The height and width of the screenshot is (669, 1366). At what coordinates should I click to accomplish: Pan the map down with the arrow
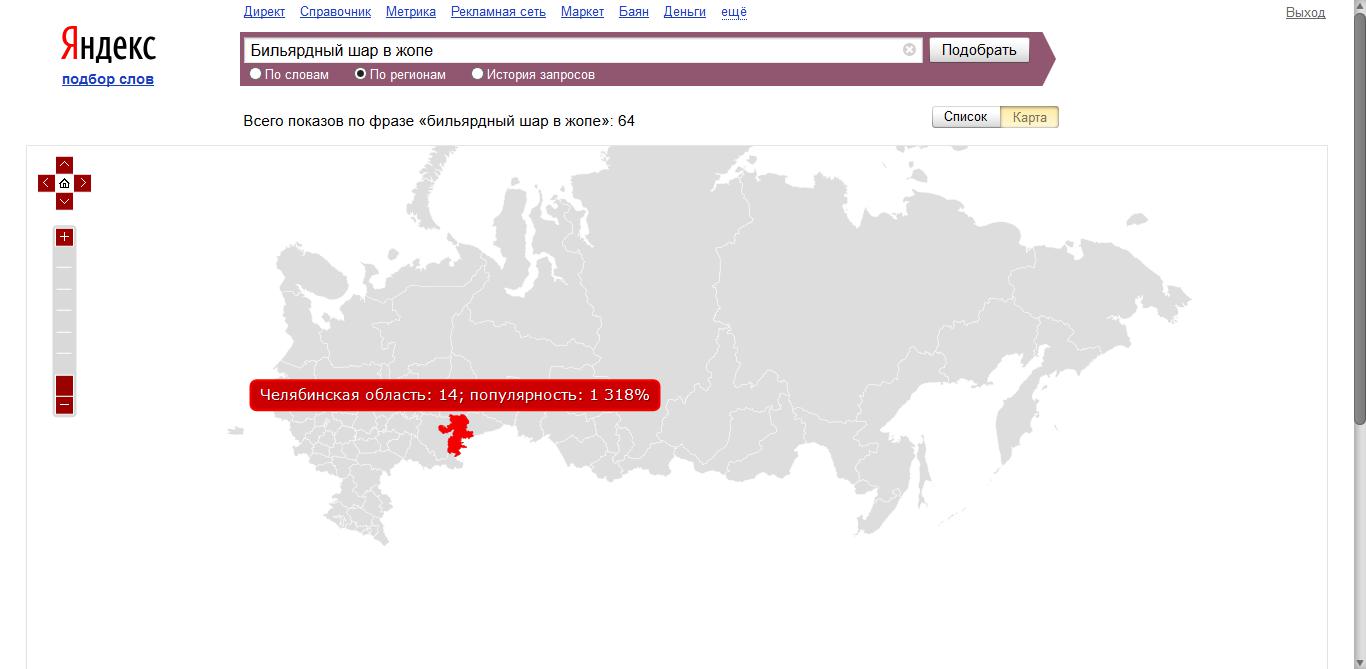click(64, 202)
